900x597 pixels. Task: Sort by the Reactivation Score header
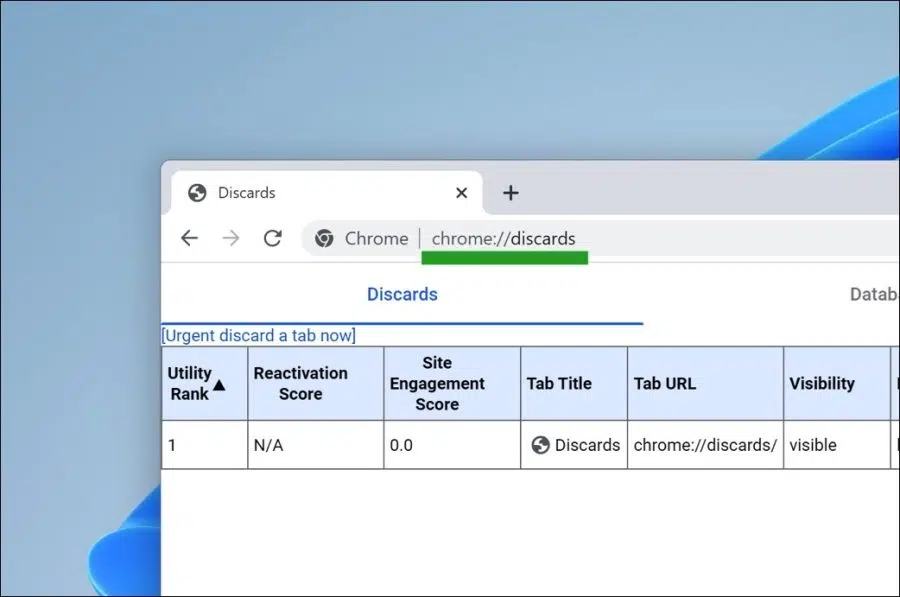tap(316, 383)
